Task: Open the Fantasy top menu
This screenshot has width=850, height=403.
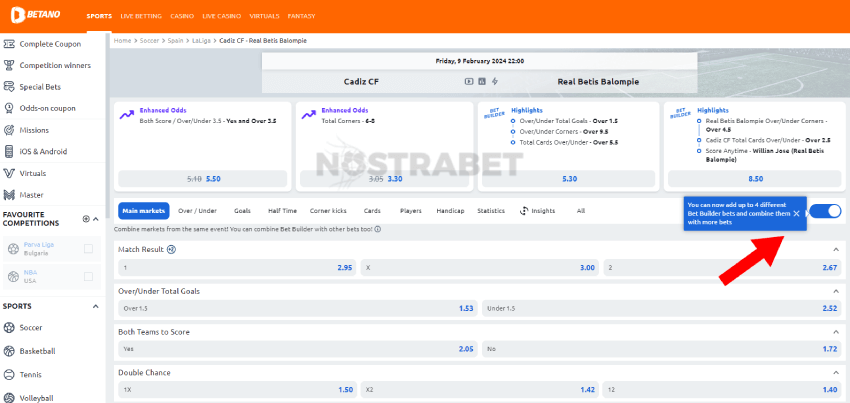Action: tap(301, 16)
